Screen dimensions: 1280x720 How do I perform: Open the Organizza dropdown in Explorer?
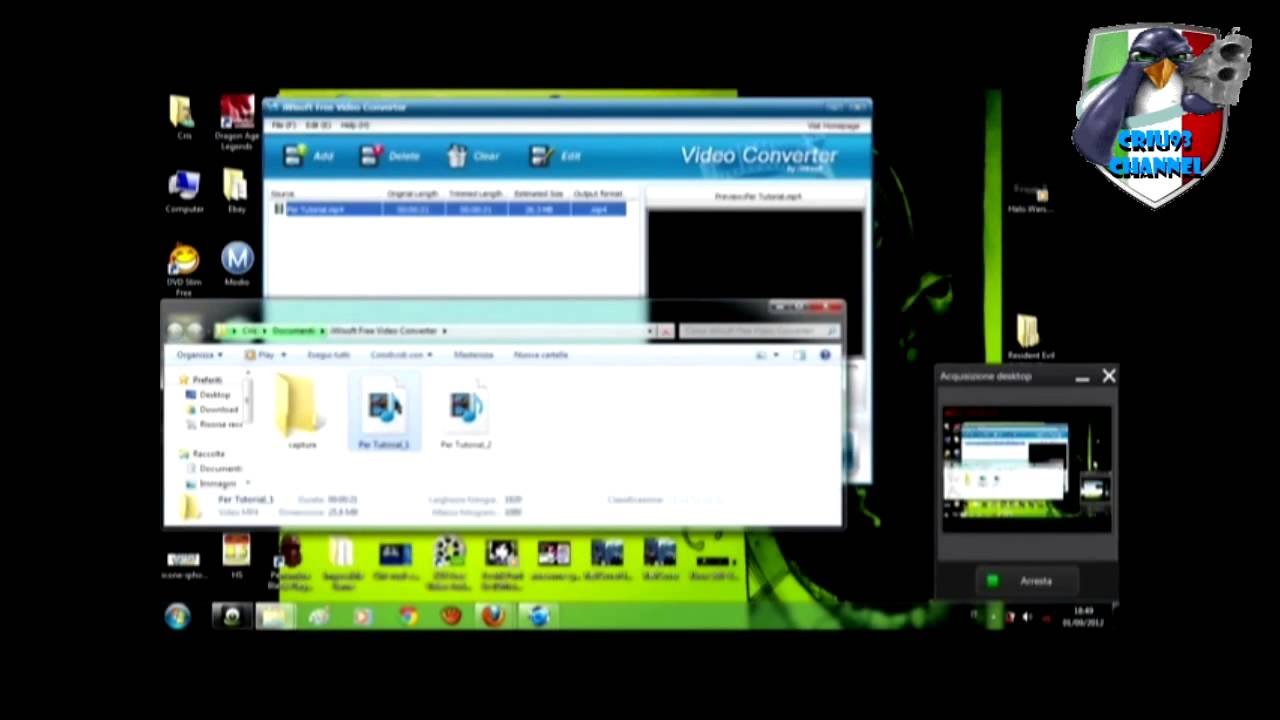tap(199, 355)
